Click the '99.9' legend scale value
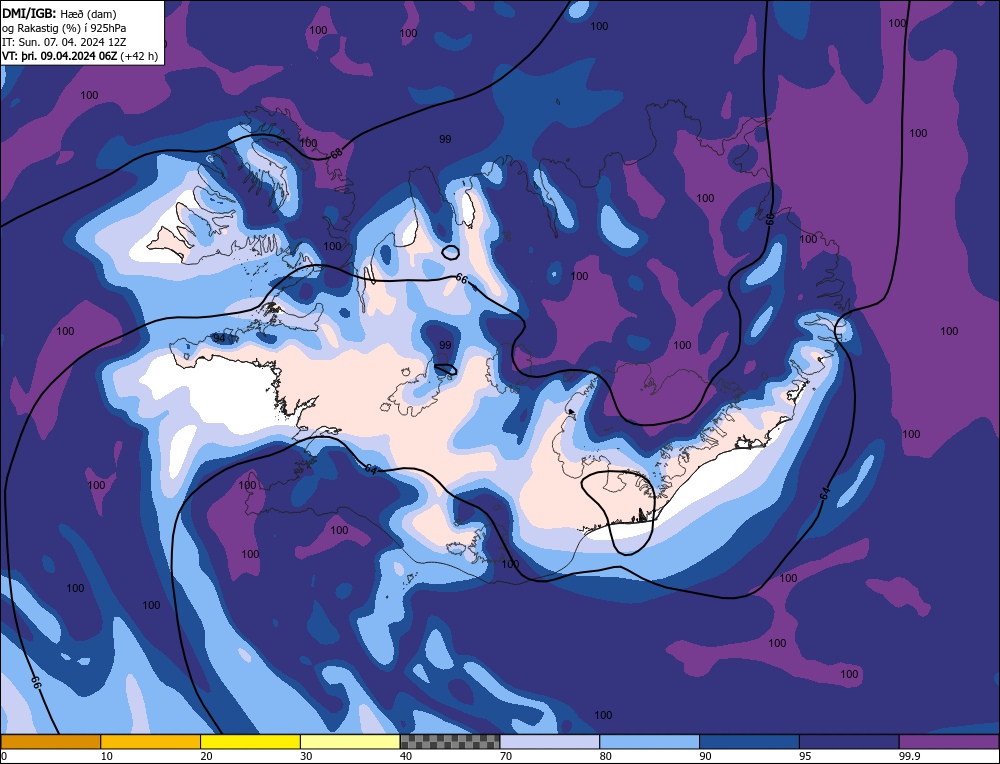 (908, 756)
